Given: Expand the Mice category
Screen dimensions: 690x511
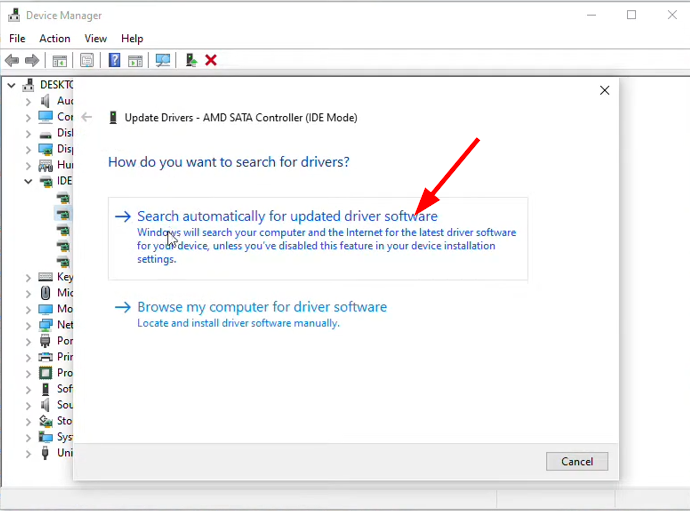Looking at the screenshot, I should [x=28, y=293].
